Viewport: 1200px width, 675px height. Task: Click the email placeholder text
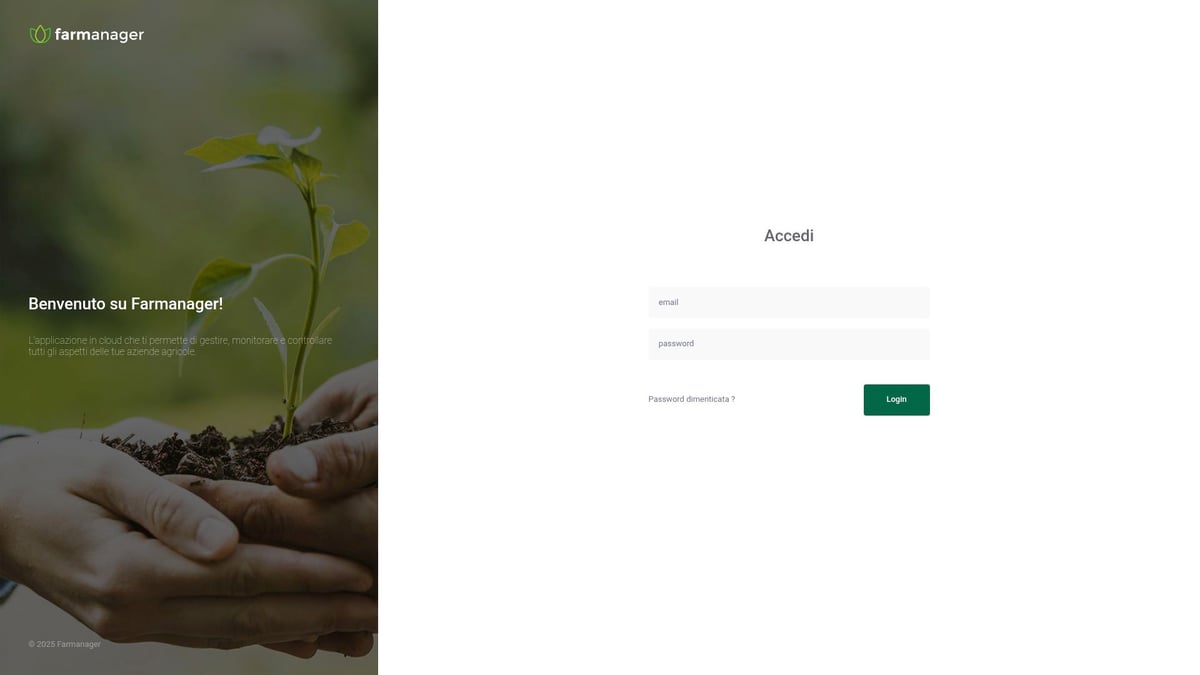tap(669, 302)
